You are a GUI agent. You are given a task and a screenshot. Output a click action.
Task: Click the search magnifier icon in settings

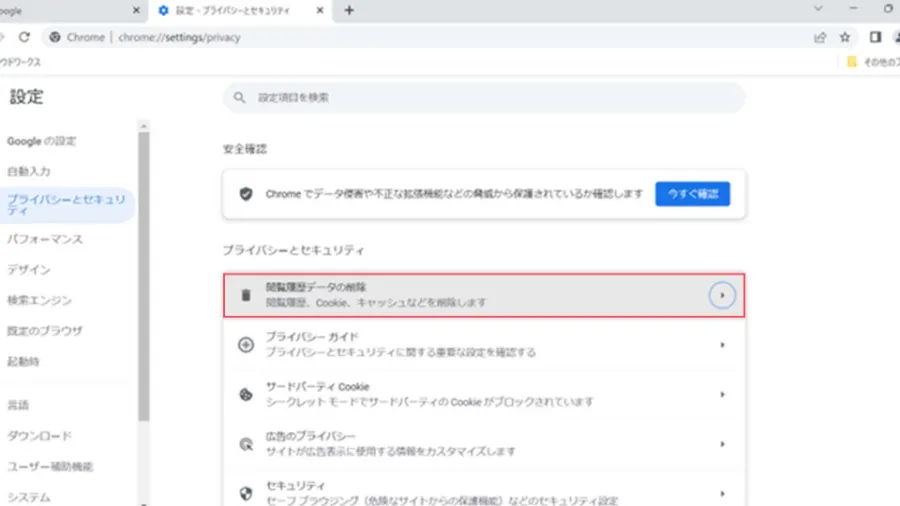239,98
